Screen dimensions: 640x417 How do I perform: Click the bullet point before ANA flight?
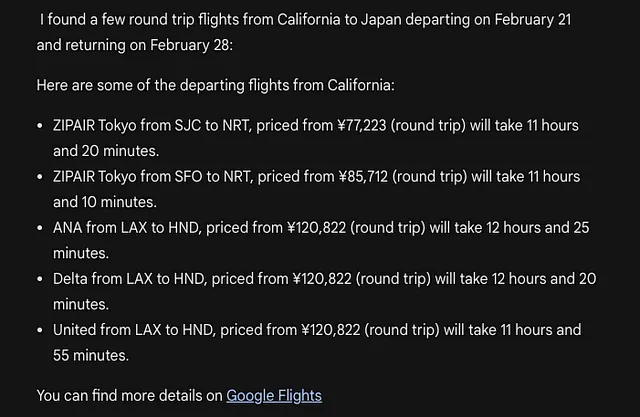pos(40,228)
